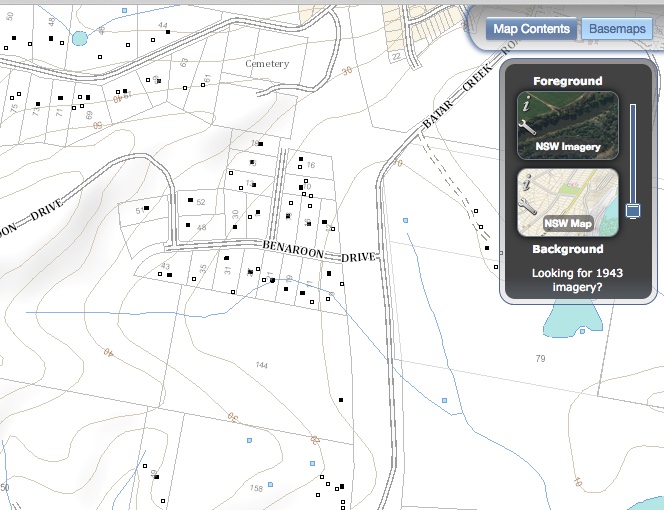
Task: Switch to the Map Contents tab
Action: (x=531, y=29)
